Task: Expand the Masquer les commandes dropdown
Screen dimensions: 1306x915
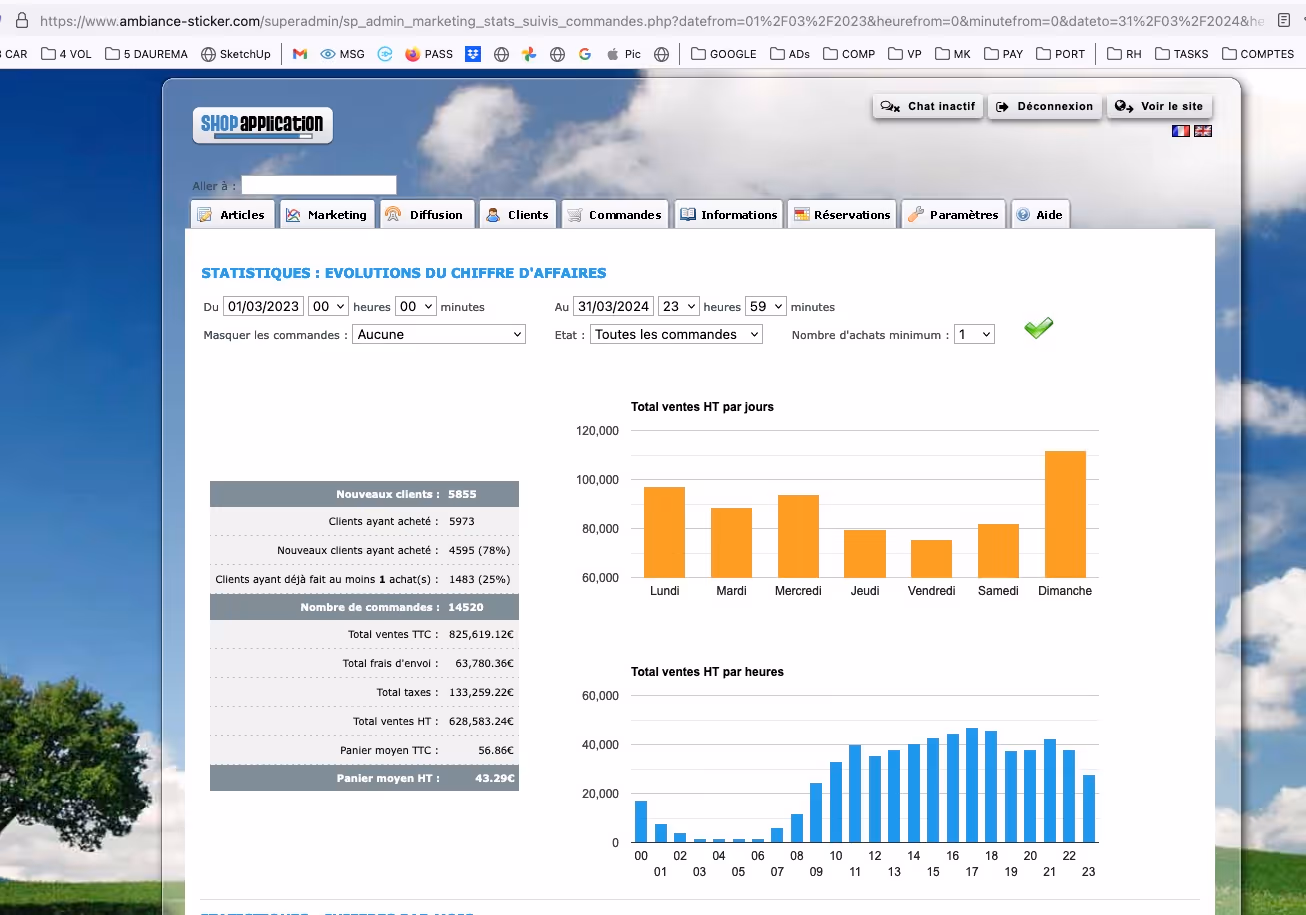Action: [439, 334]
